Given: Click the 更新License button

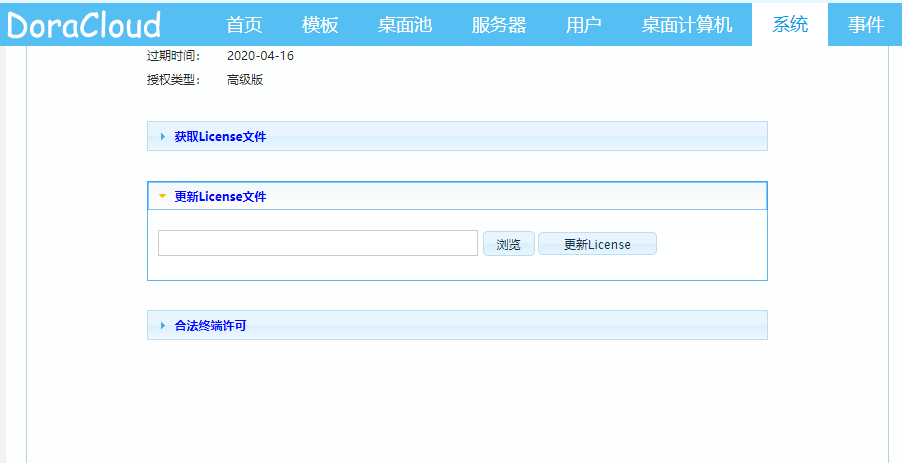Looking at the screenshot, I should [x=597, y=244].
